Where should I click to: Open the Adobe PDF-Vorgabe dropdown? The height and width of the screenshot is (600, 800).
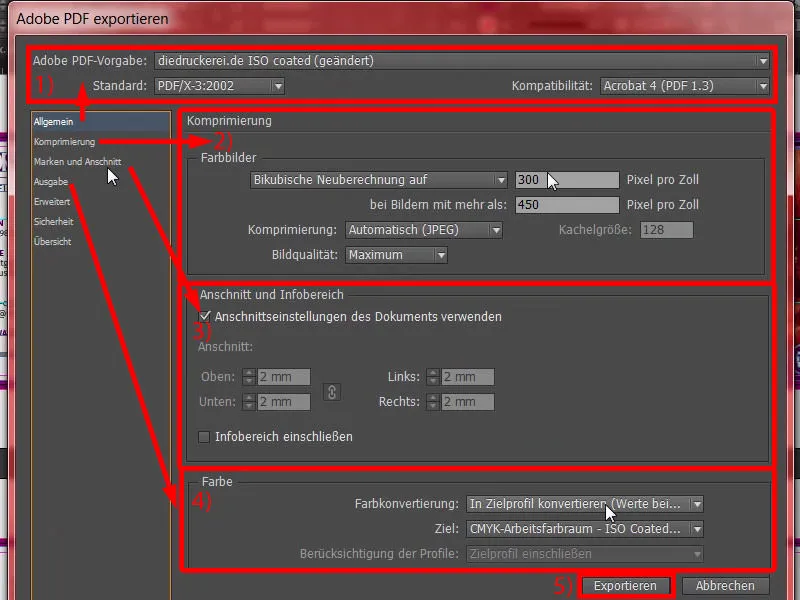[462, 61]
